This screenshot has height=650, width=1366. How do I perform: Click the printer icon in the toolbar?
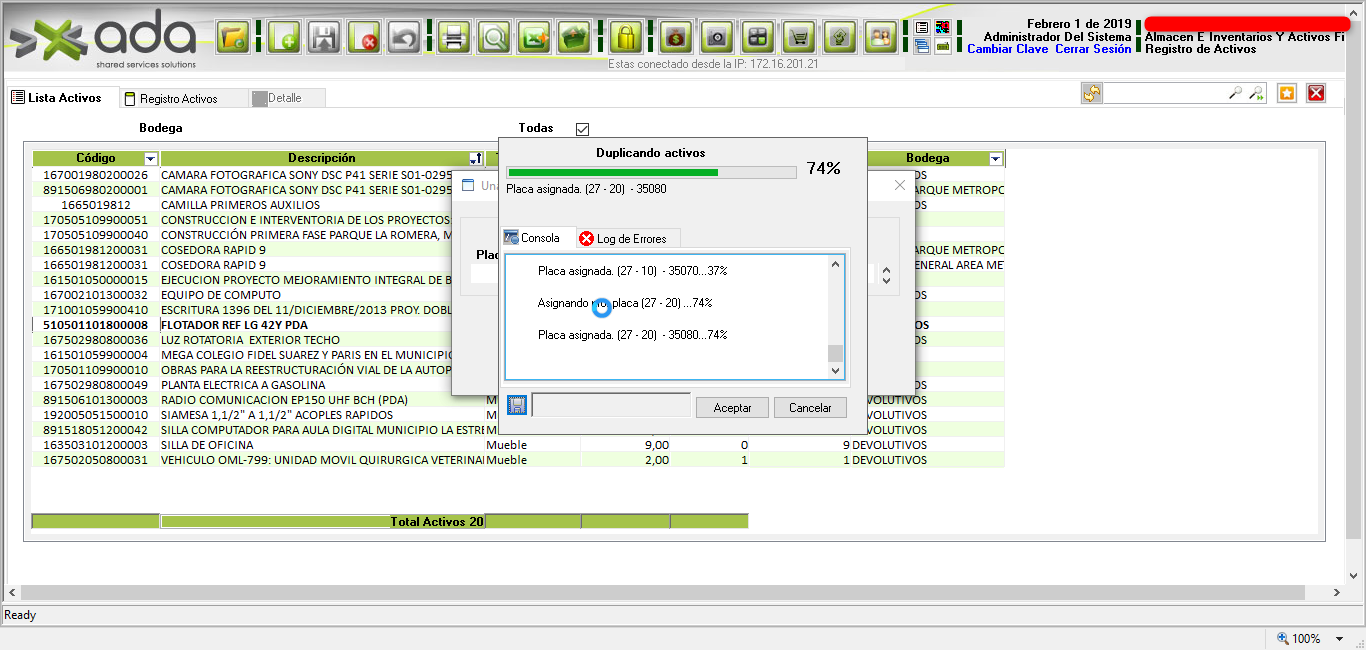[x=454, y=38]
